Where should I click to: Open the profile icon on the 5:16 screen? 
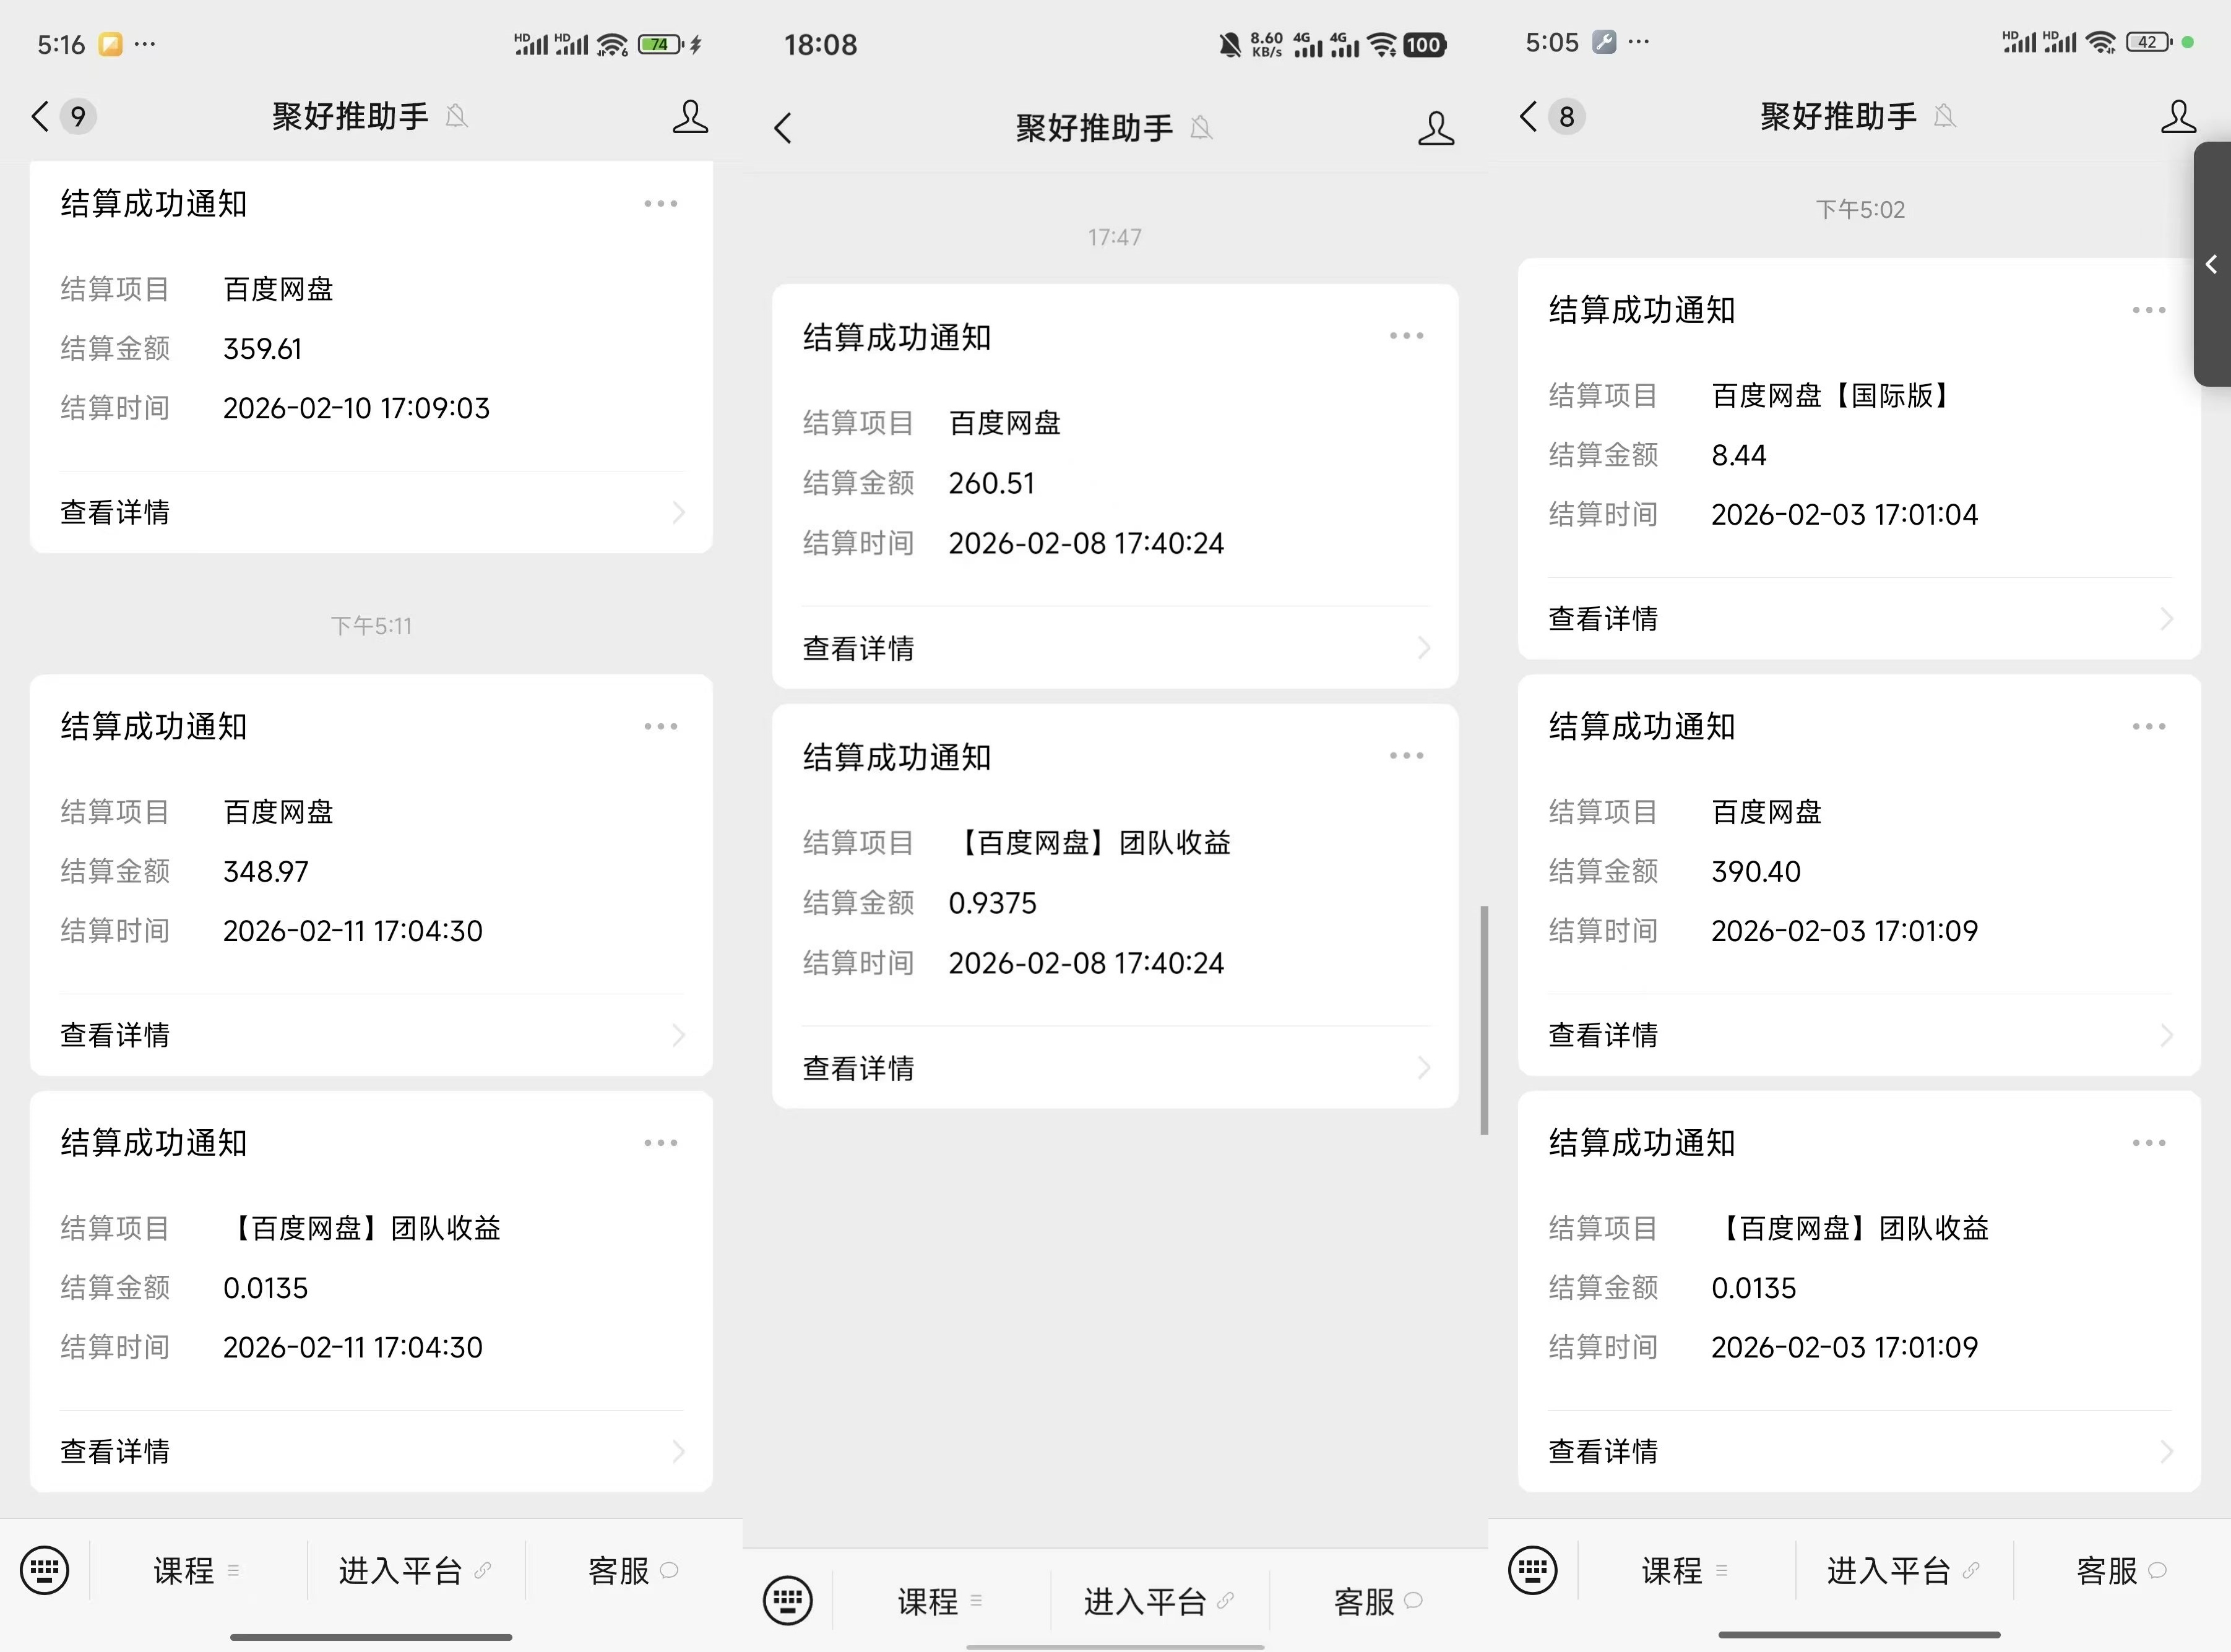(690, 116)
